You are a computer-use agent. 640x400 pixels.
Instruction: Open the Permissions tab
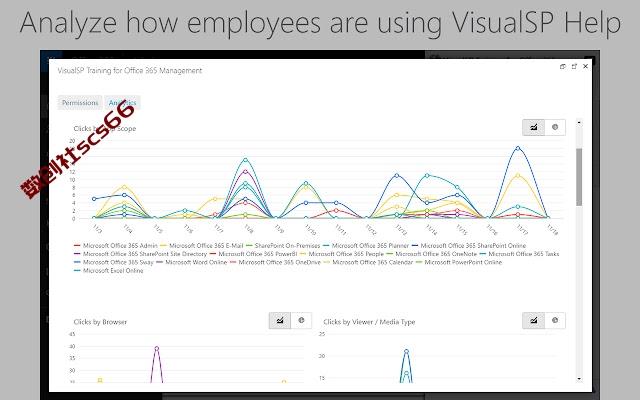pos(80,102)
